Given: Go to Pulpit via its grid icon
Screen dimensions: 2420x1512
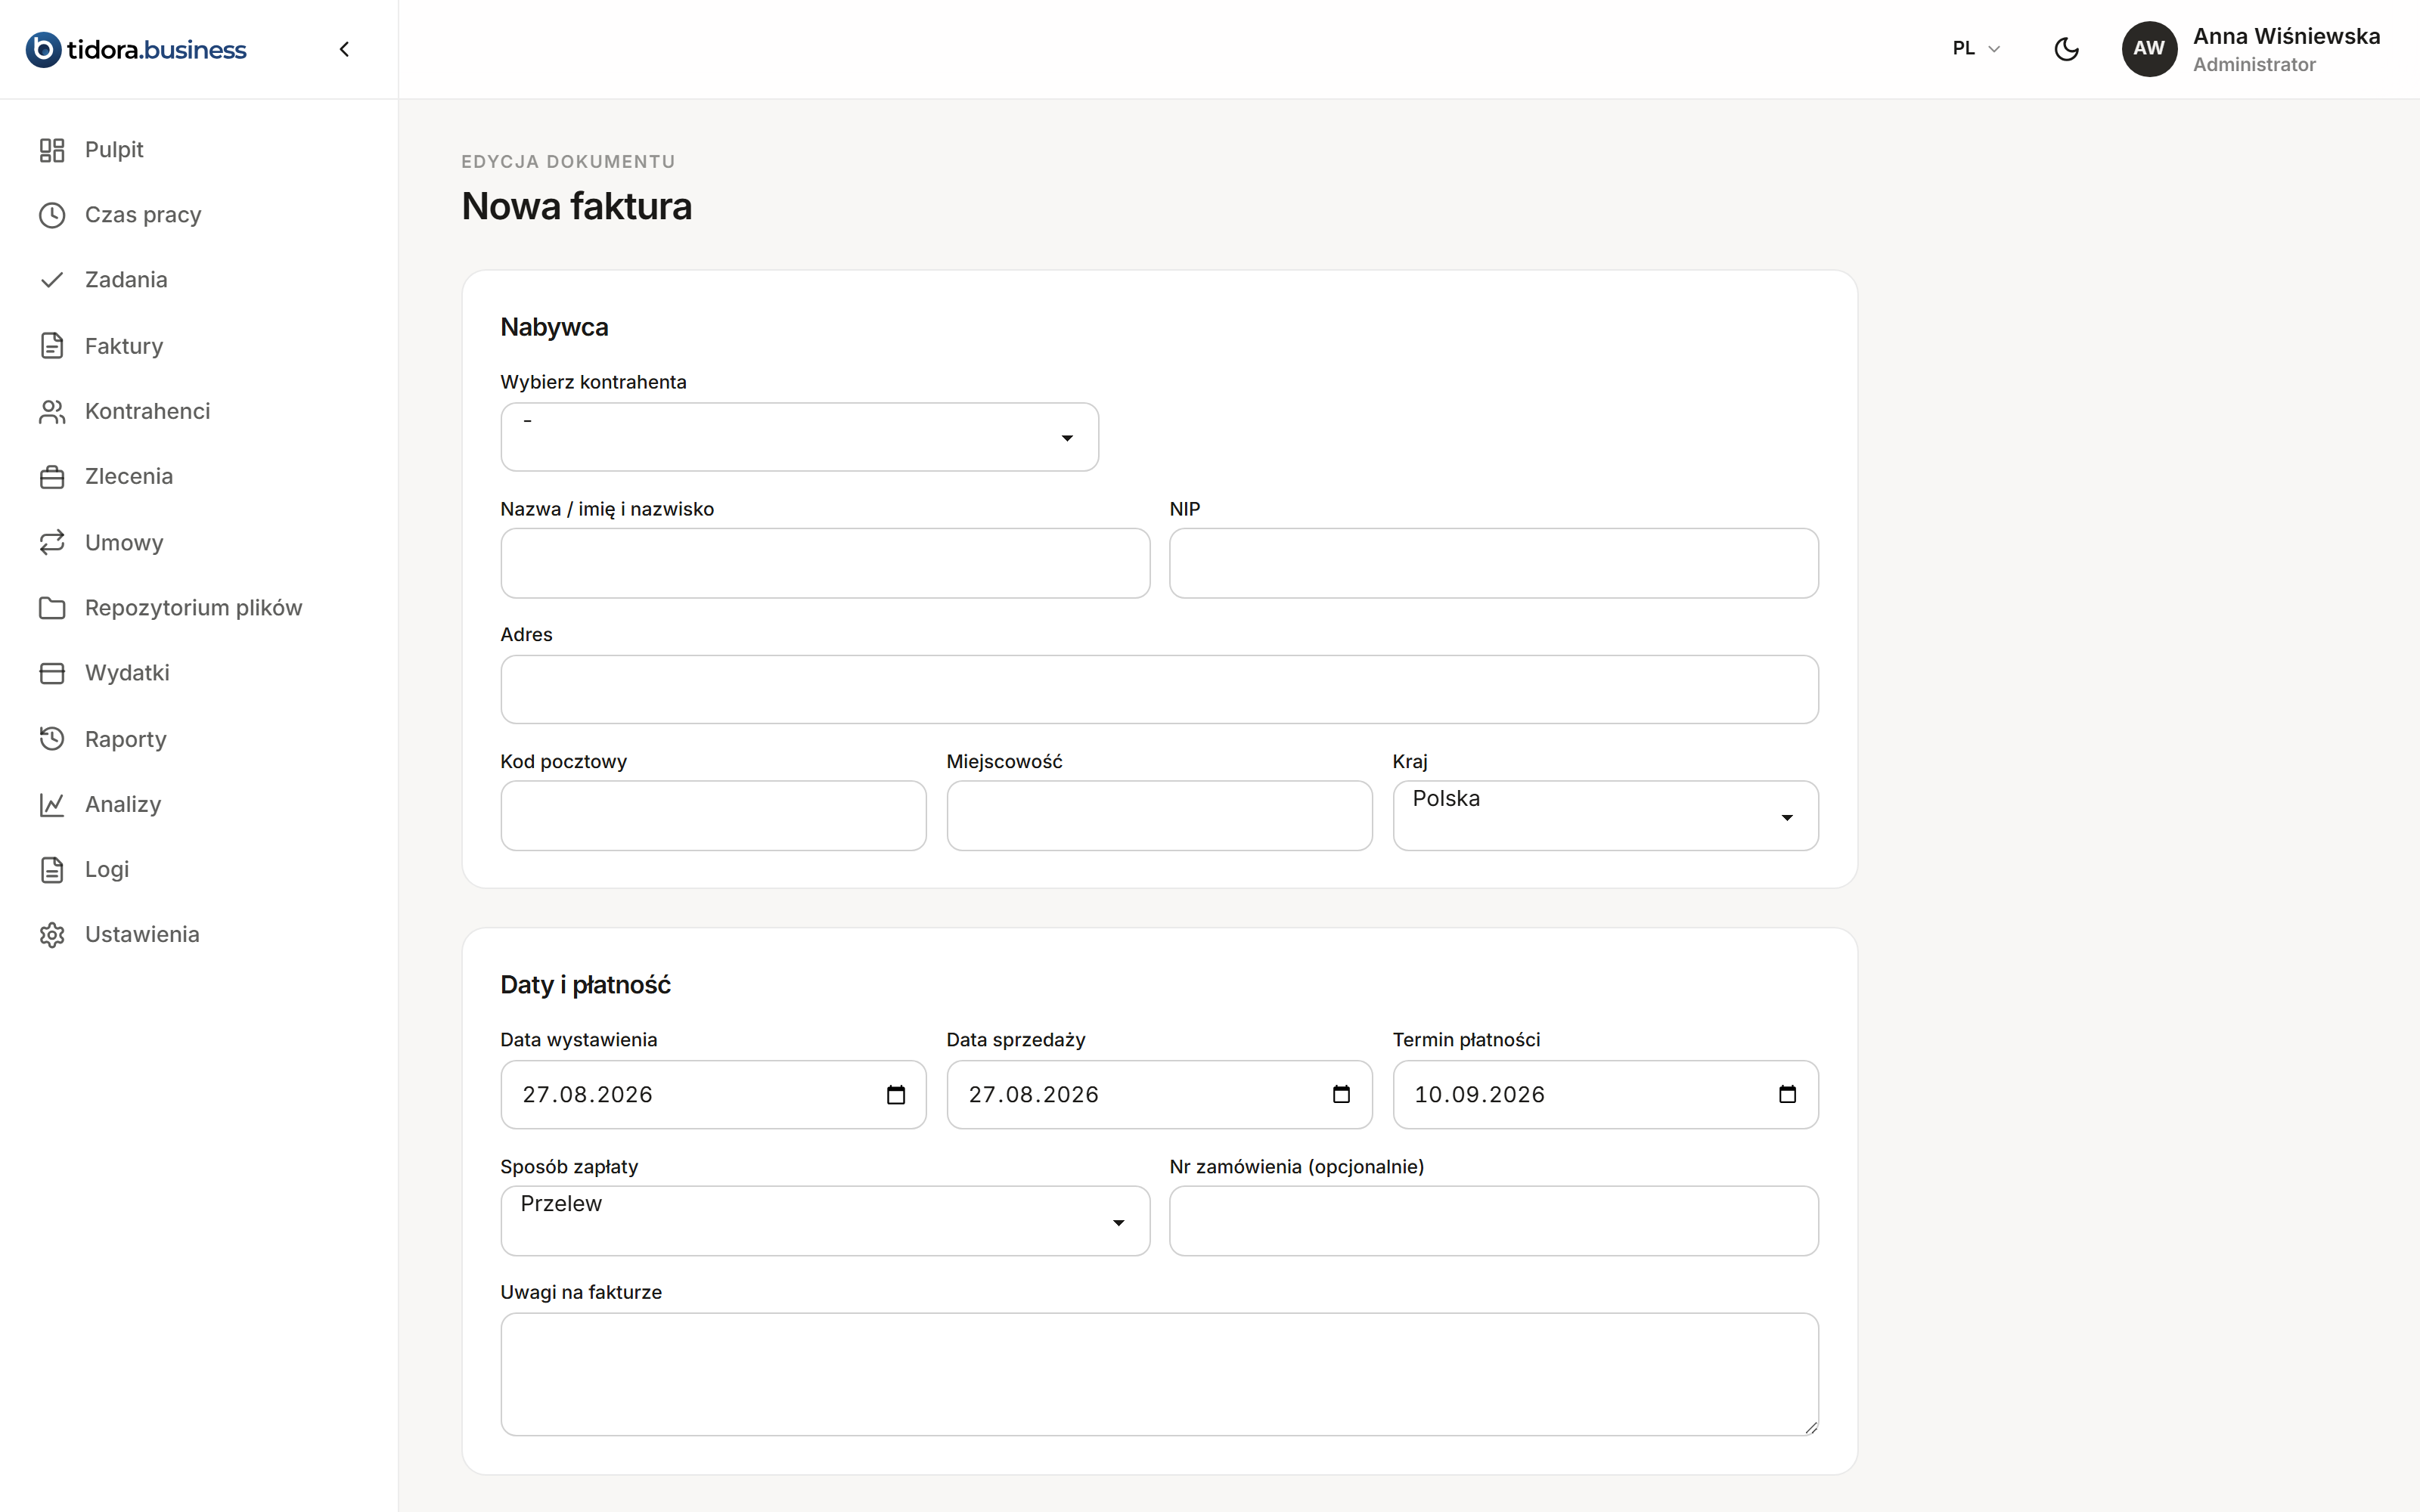Looking at the screenshot, I should [52, 150].
